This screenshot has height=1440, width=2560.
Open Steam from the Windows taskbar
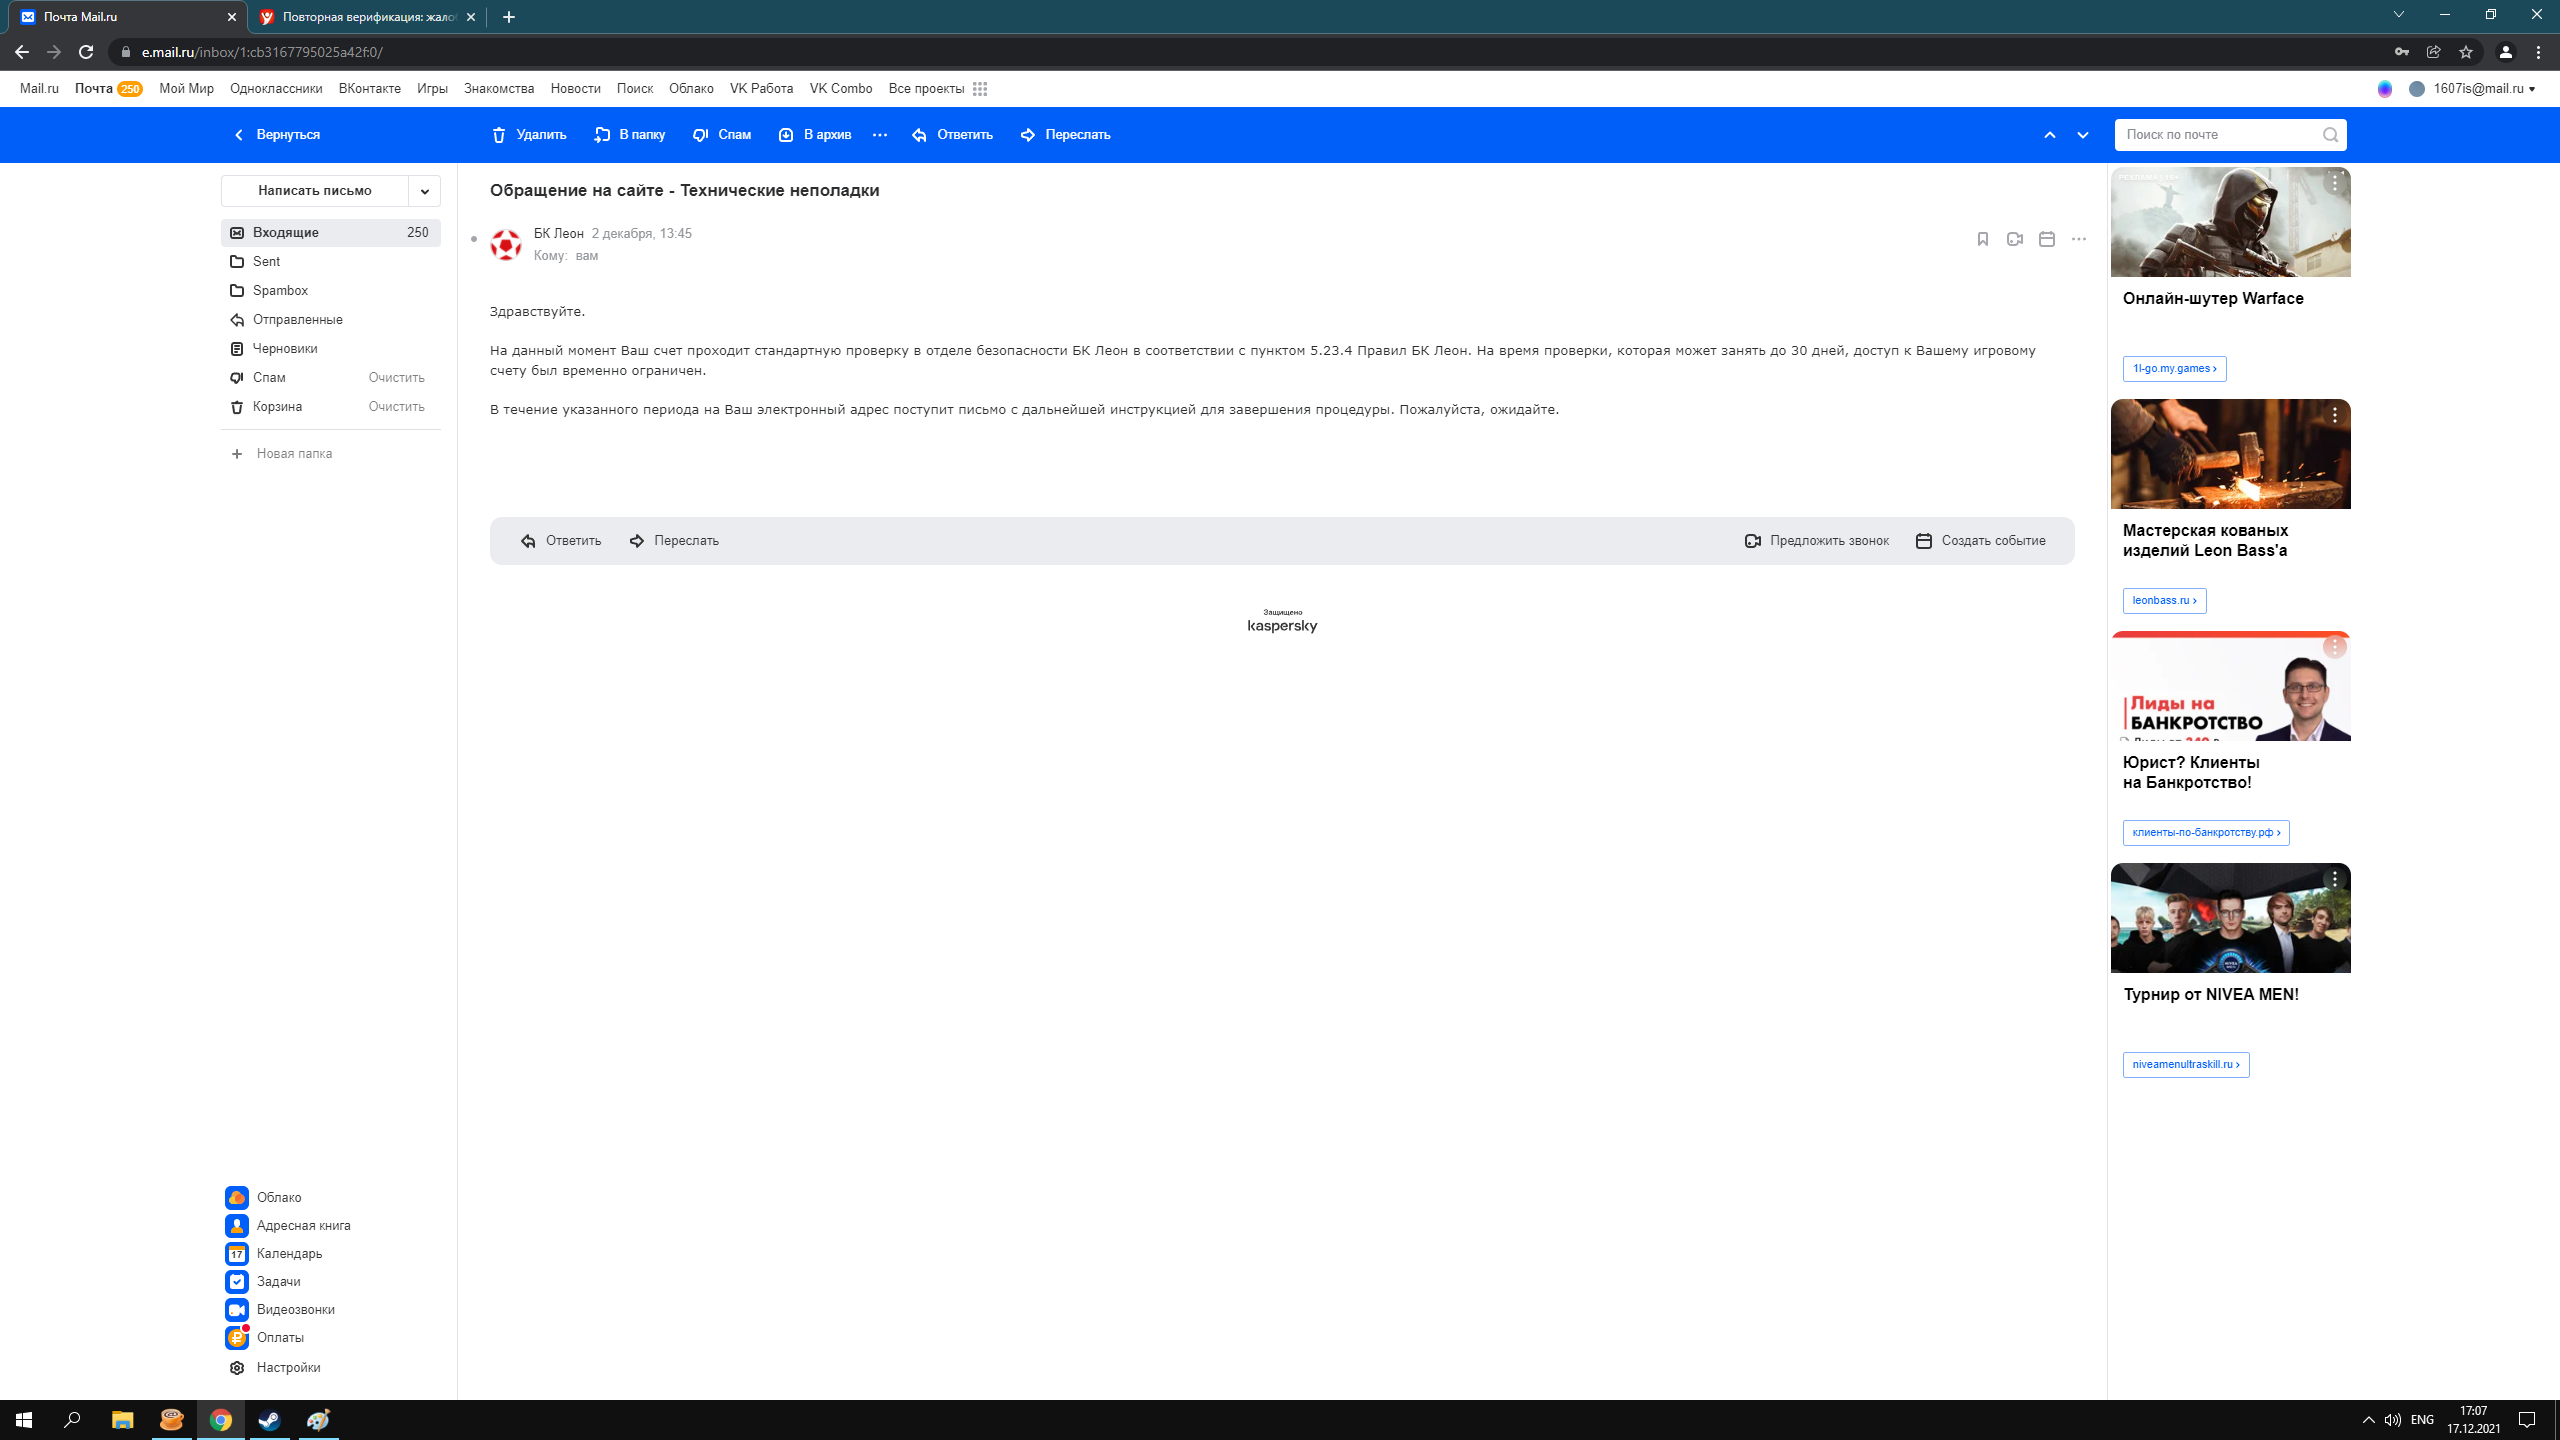(269, 1420)
